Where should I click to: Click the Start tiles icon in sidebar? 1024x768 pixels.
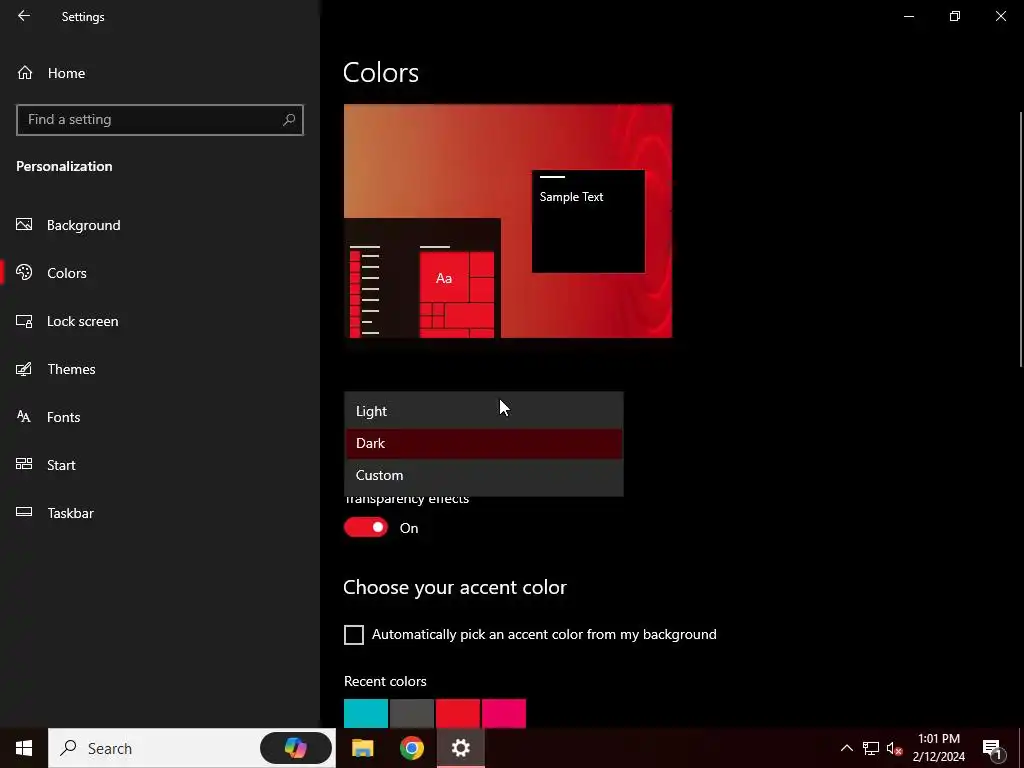24,464
